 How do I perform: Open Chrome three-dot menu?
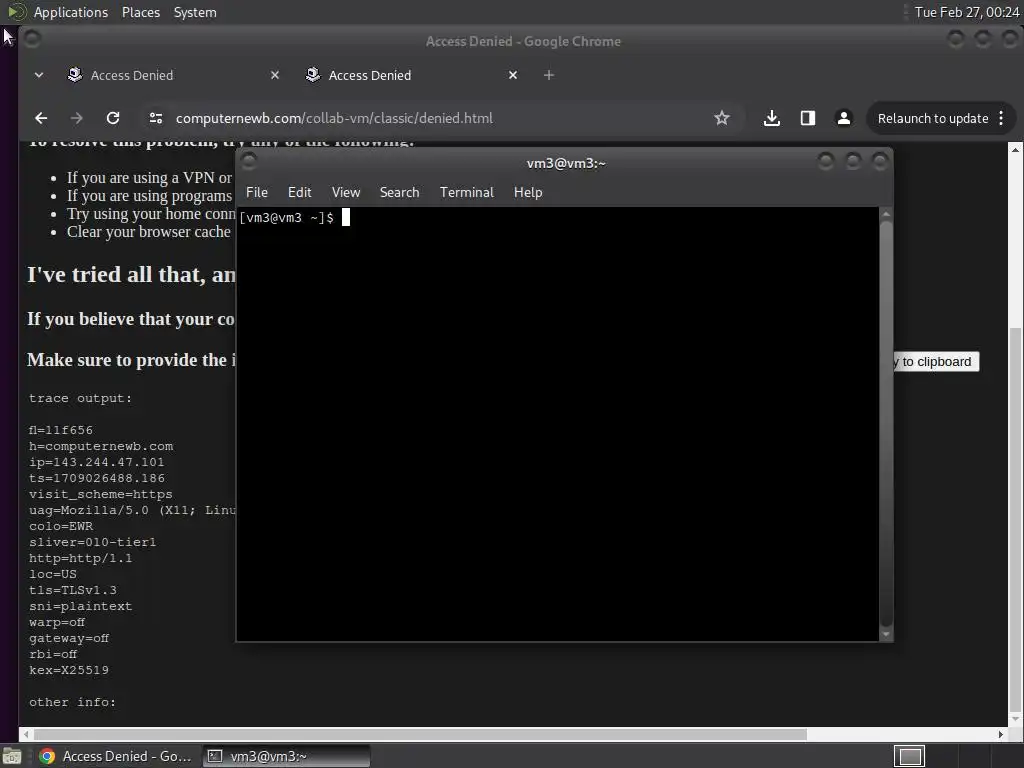point(1001,118)
